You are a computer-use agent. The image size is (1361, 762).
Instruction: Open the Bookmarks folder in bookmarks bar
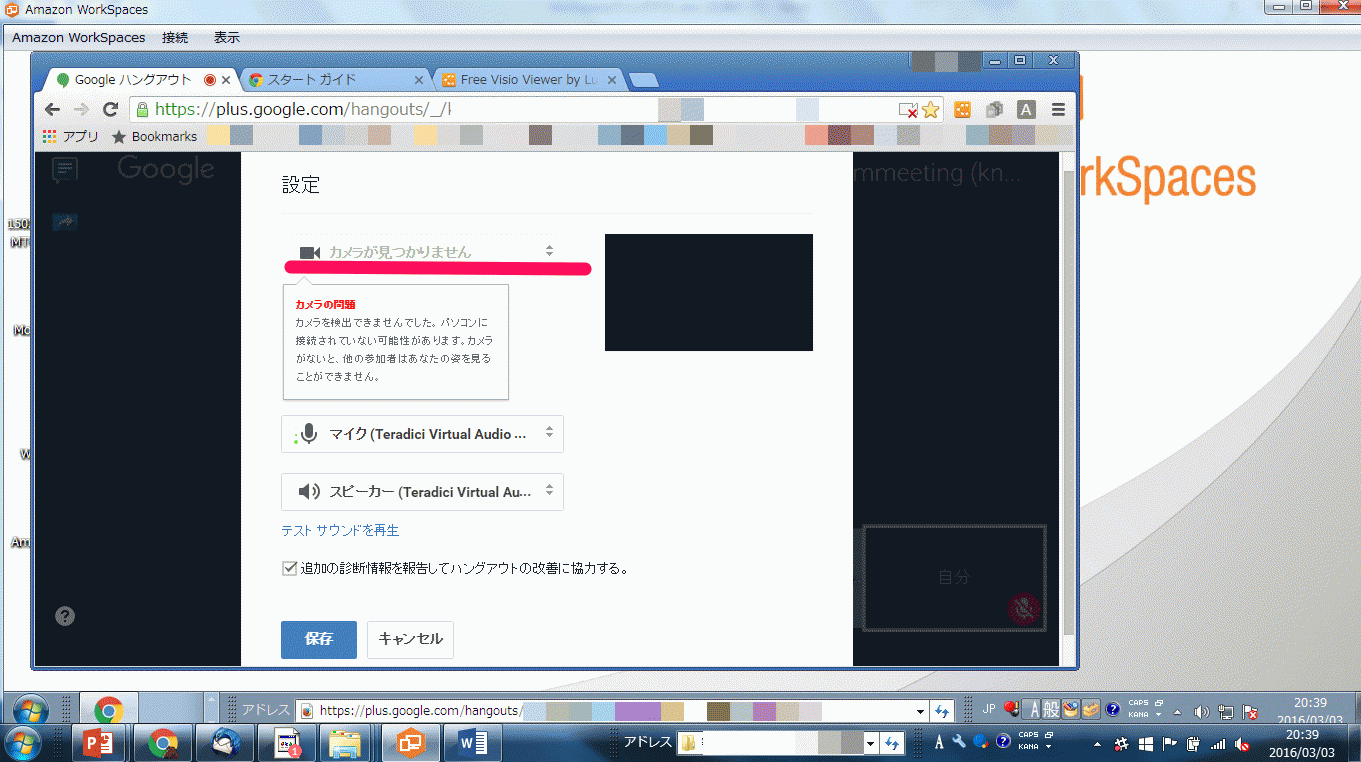[155, 136]
